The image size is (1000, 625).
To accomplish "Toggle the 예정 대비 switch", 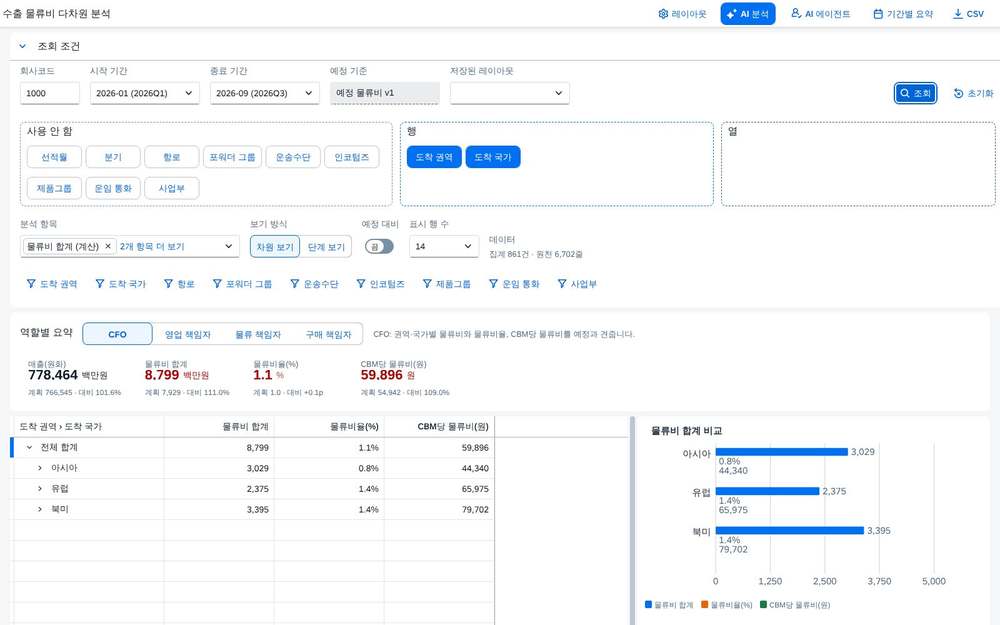I will click(379, 247).
